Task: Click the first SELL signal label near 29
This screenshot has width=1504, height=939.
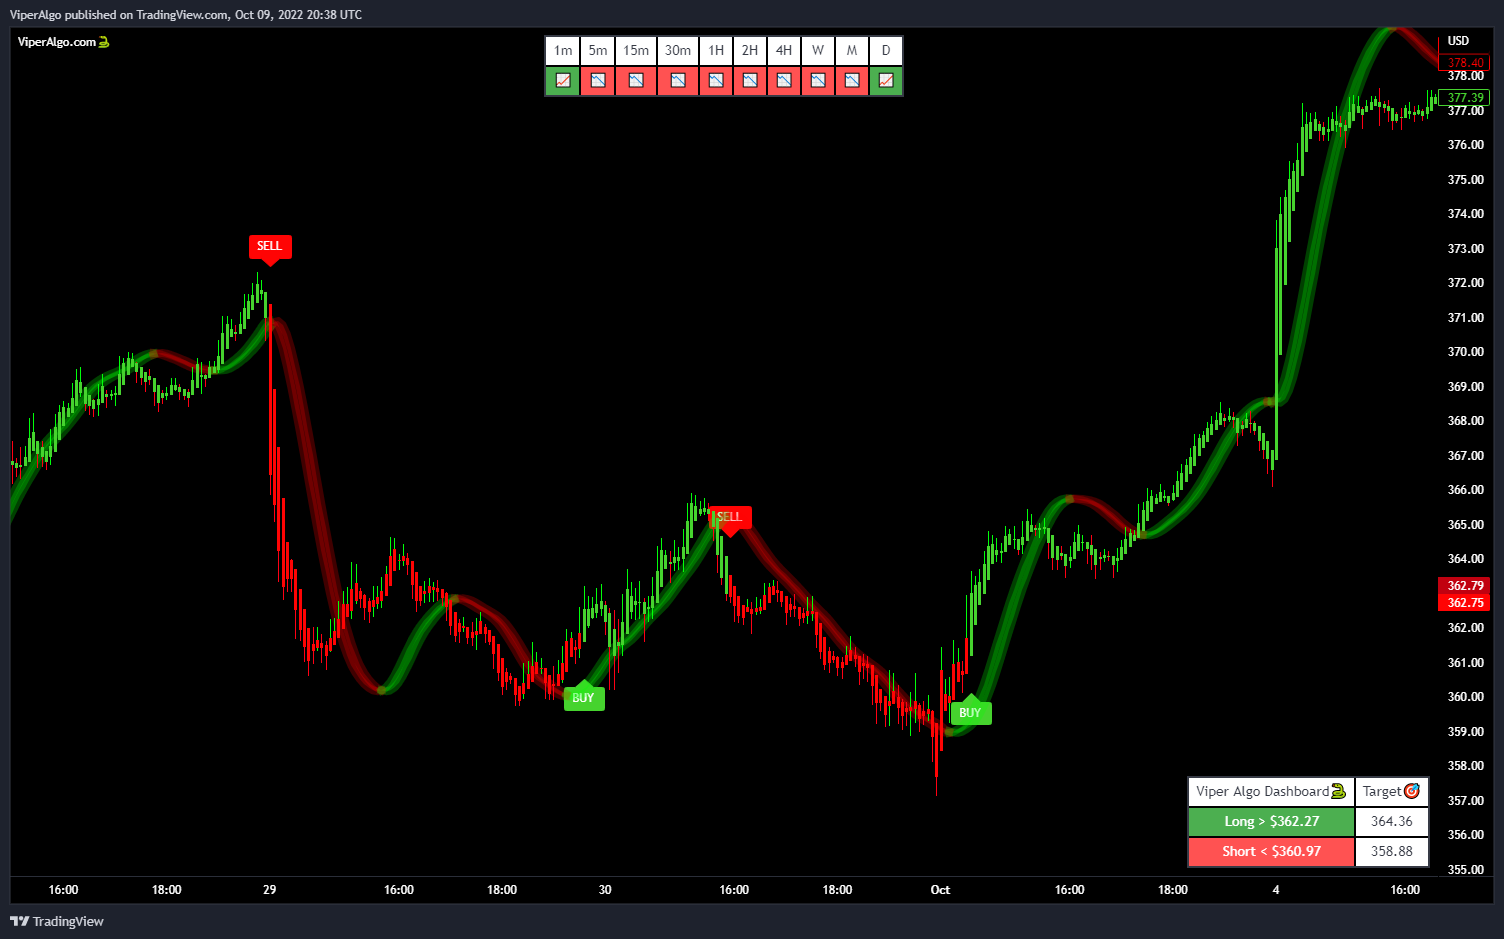Action: point(270,246)
